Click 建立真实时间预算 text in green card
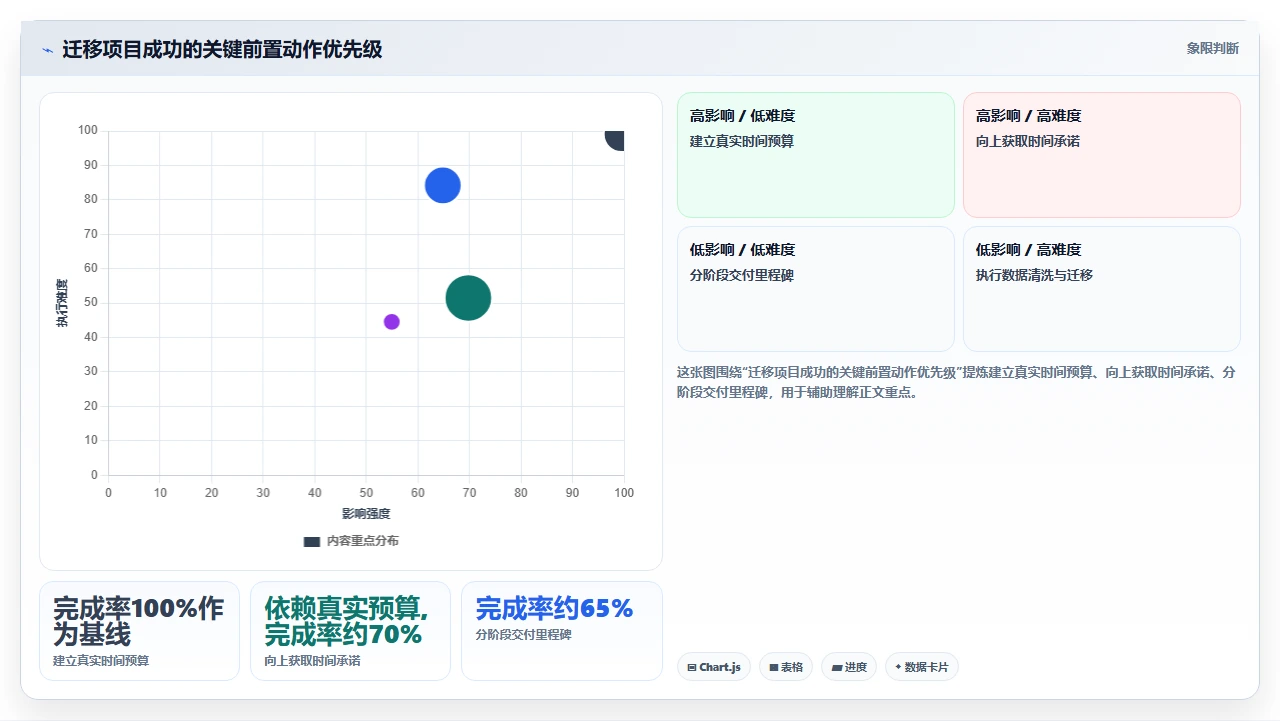 pos(742,142)
